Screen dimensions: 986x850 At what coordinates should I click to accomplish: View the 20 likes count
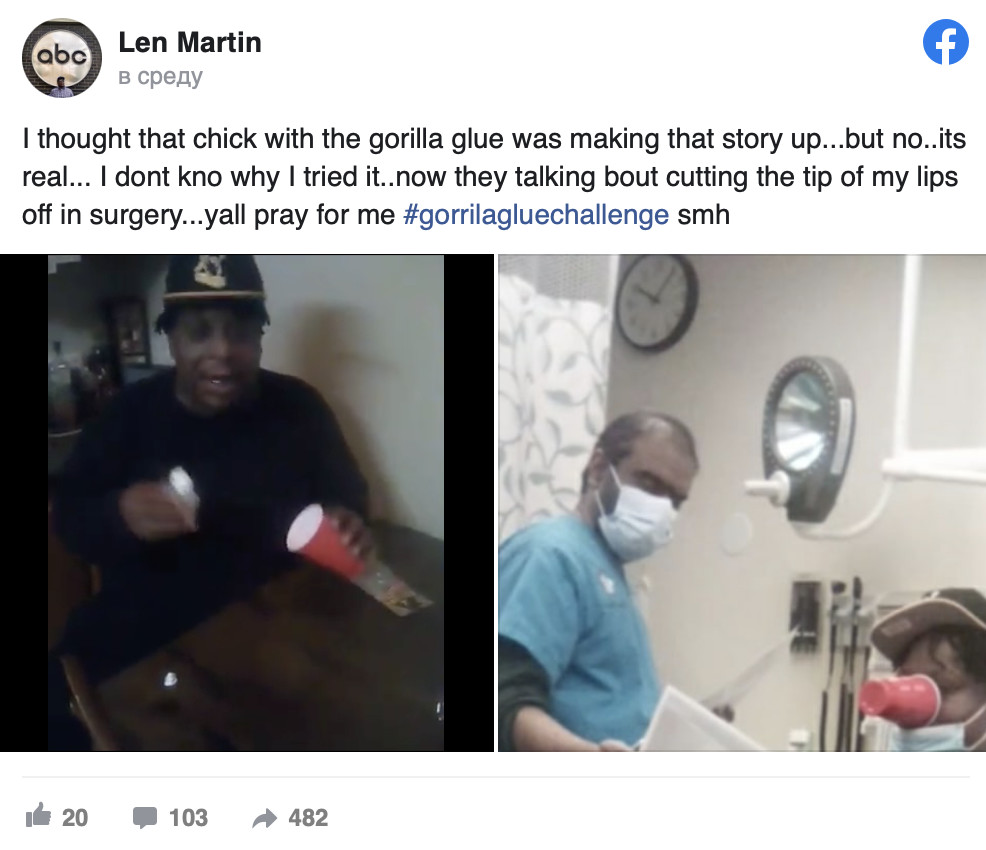tap(75, 817)
